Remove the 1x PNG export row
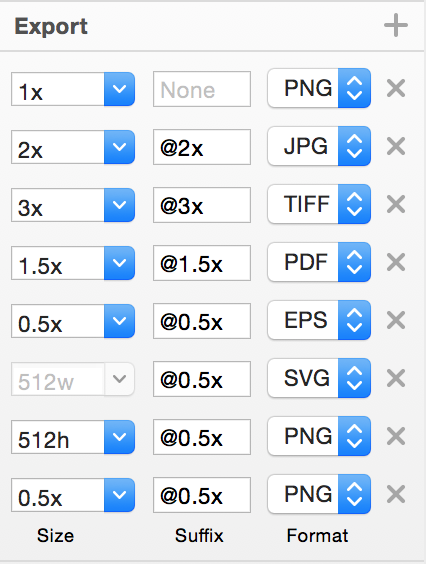This screenshot has height=564, width=426. pyautogui.click(x=396, y=88)
